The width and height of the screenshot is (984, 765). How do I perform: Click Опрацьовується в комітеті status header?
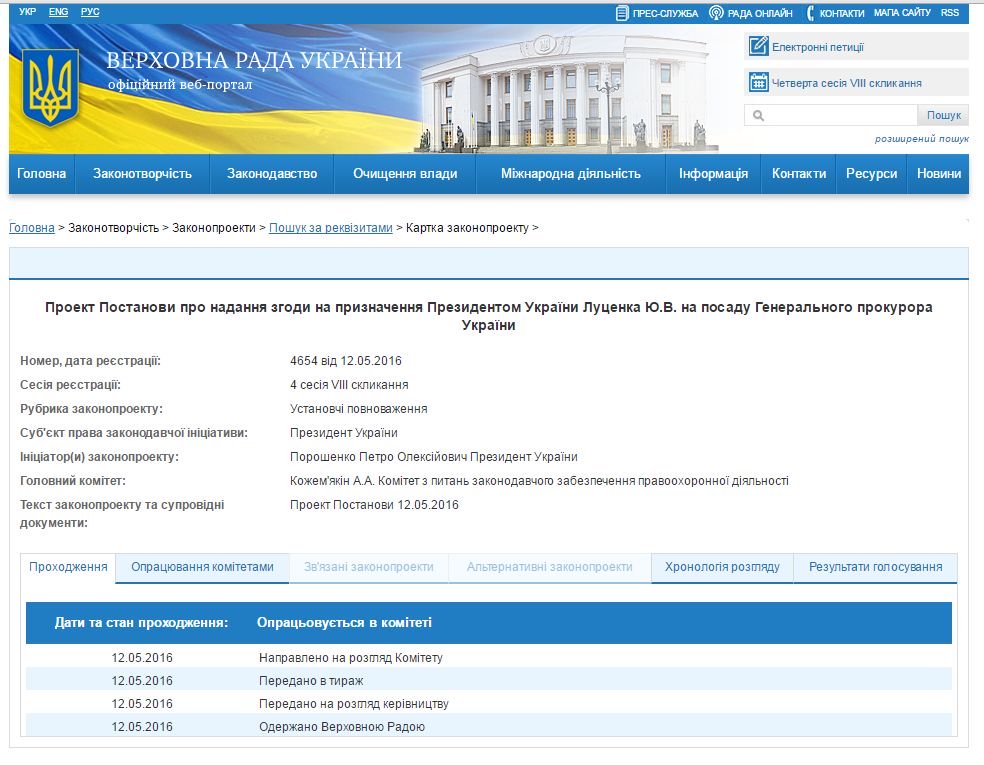point(344,623)
